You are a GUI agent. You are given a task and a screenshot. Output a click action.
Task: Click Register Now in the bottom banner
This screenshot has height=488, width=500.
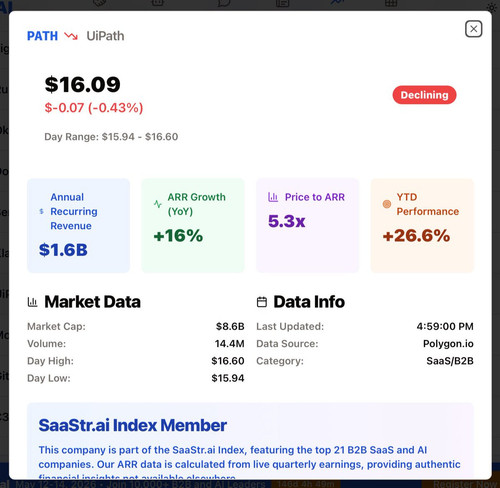(465, 484)
